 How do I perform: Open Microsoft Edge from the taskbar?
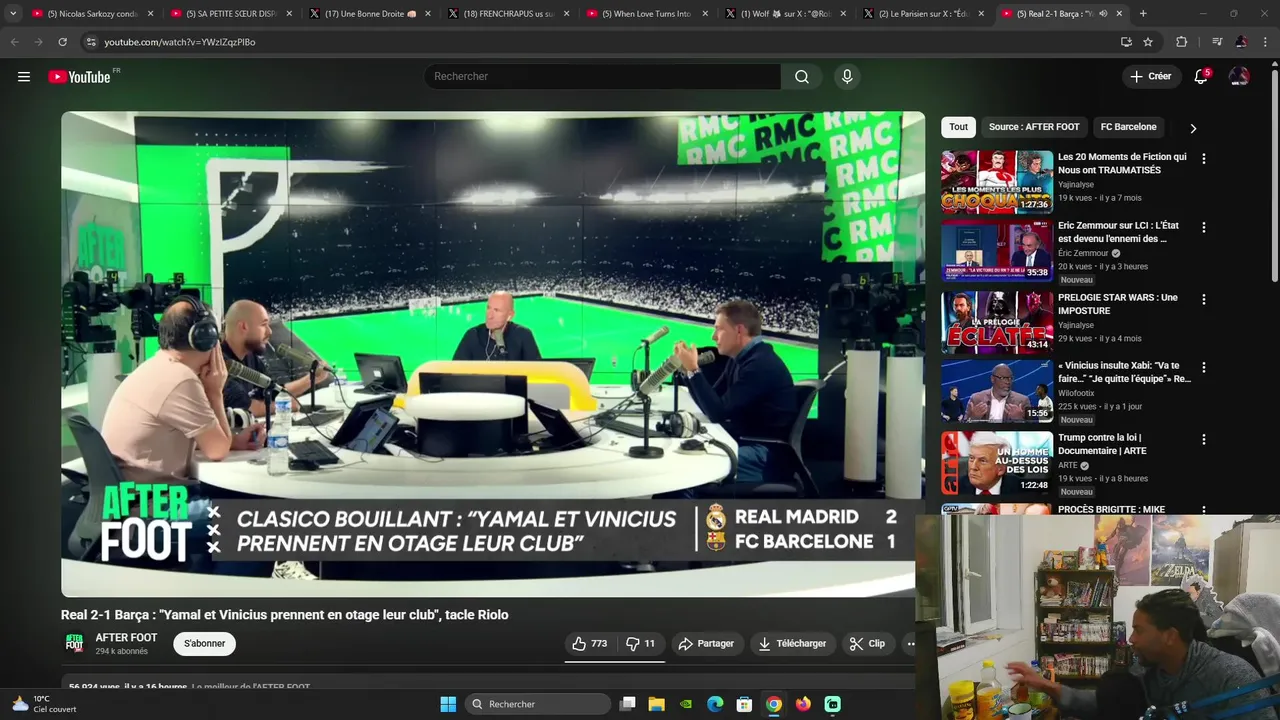(715, 704)
